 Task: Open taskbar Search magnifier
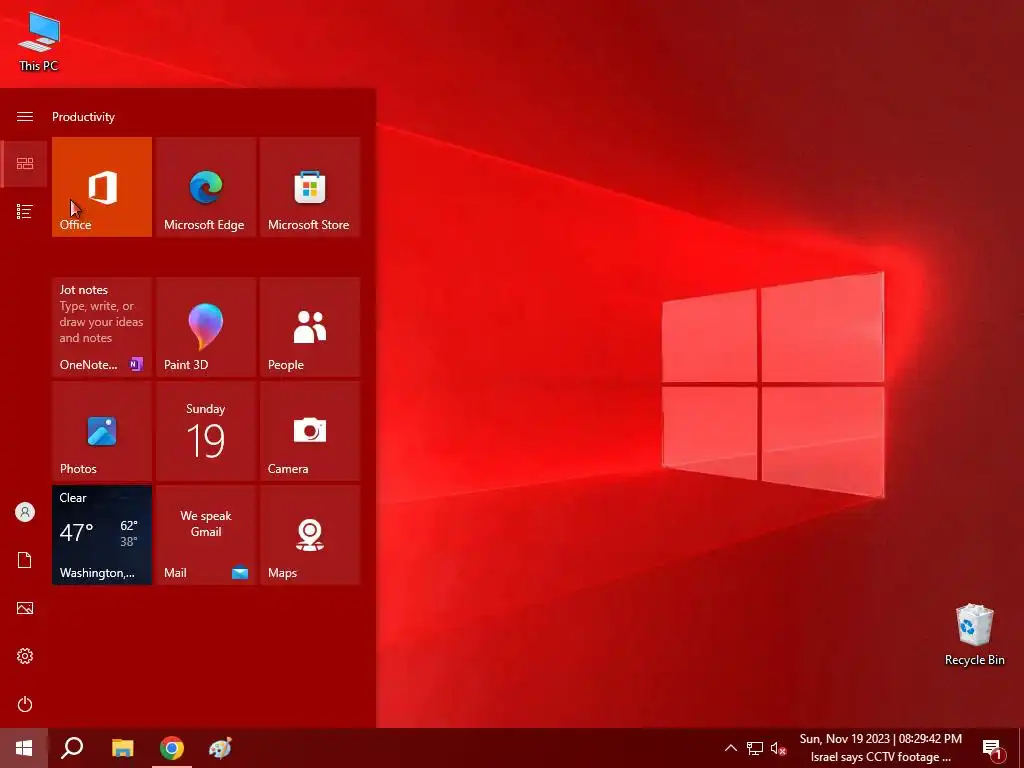click(x=72, y=748)
